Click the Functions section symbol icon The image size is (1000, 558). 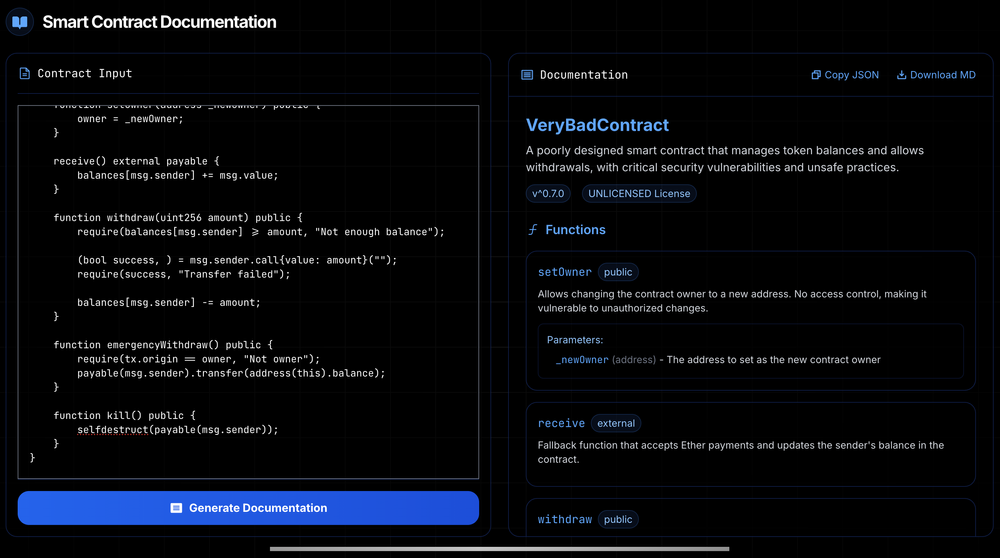(x=533, y=230)
